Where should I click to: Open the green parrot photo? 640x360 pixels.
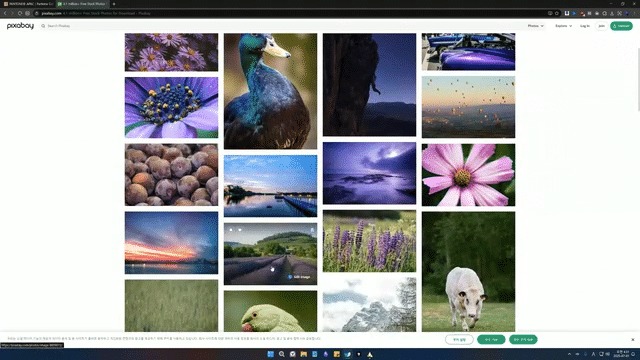[x=270, y=311]
